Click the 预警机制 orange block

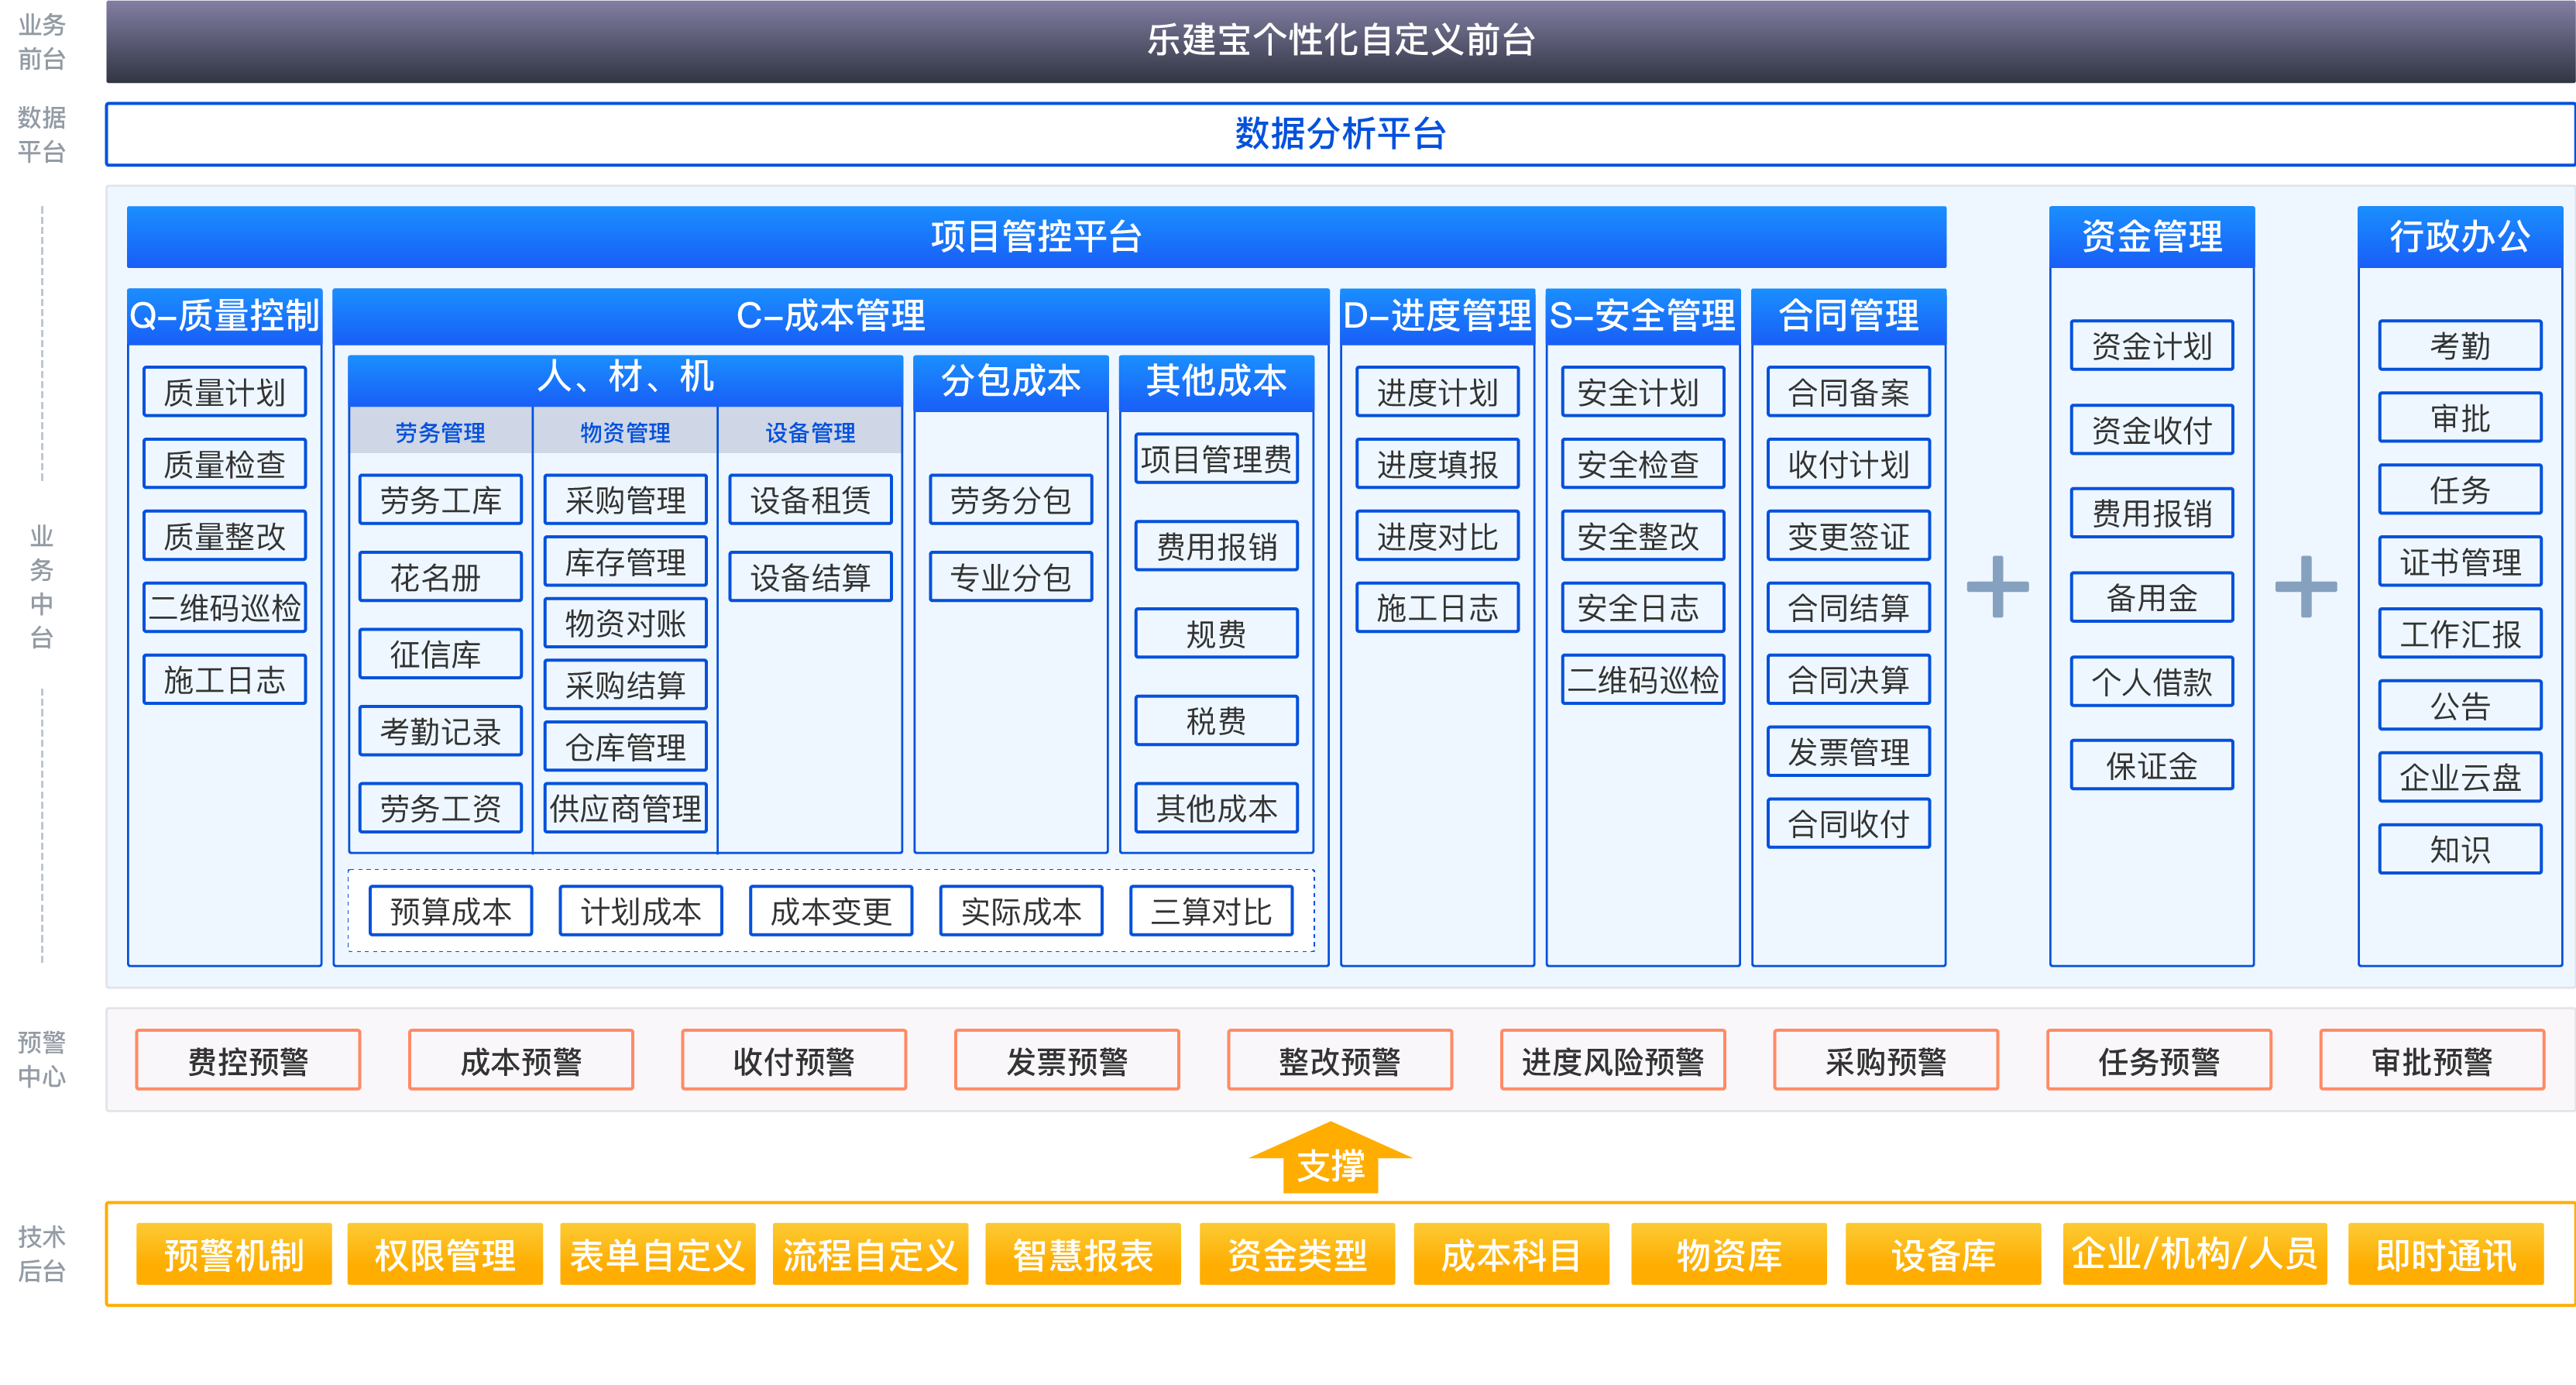click(234, 1254)
